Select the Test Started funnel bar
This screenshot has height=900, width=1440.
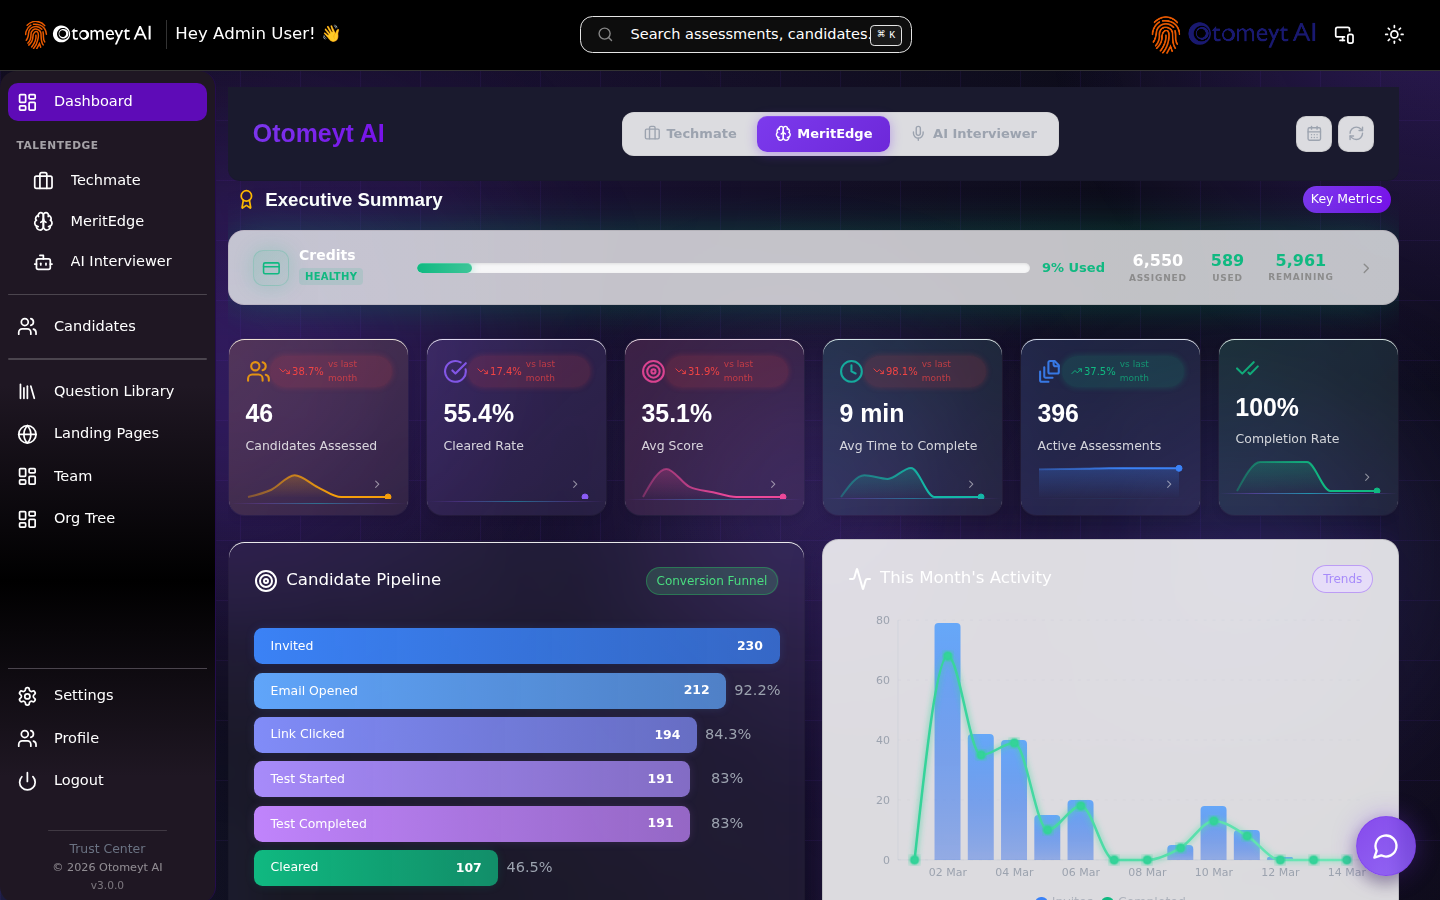point(472,779)
